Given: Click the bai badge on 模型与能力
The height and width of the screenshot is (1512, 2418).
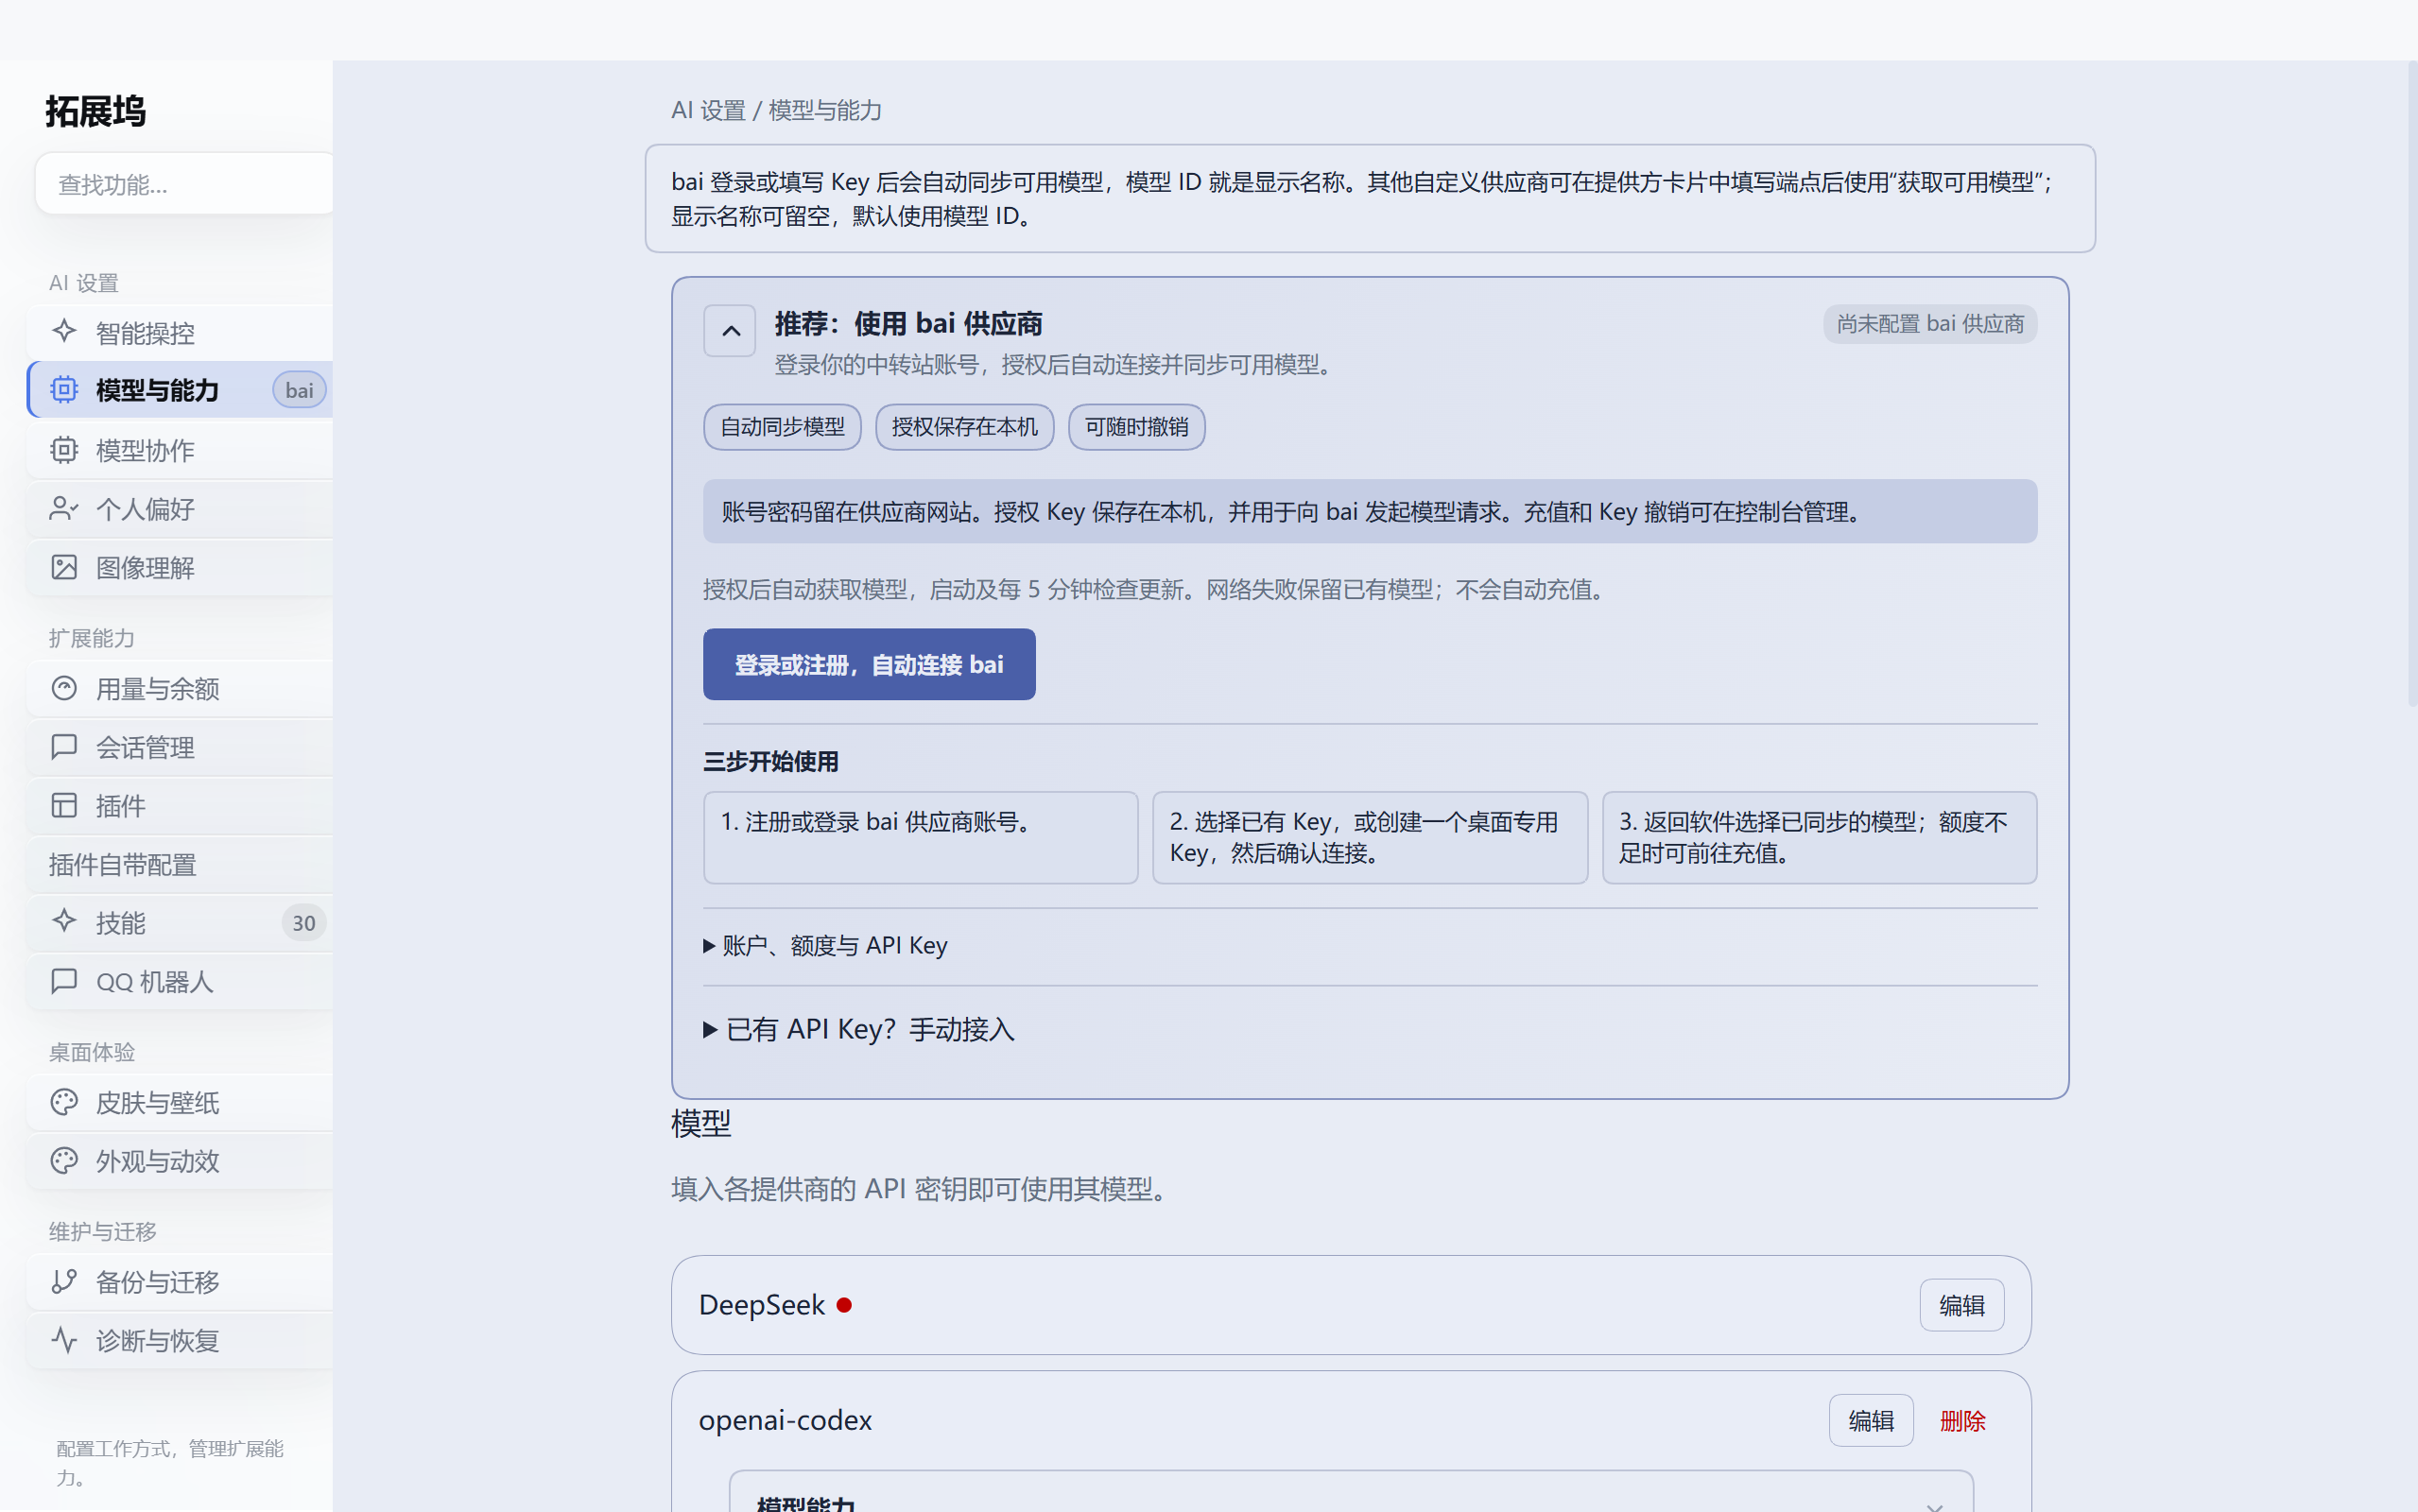Looking at the screenshot, I should coord(299,390).
